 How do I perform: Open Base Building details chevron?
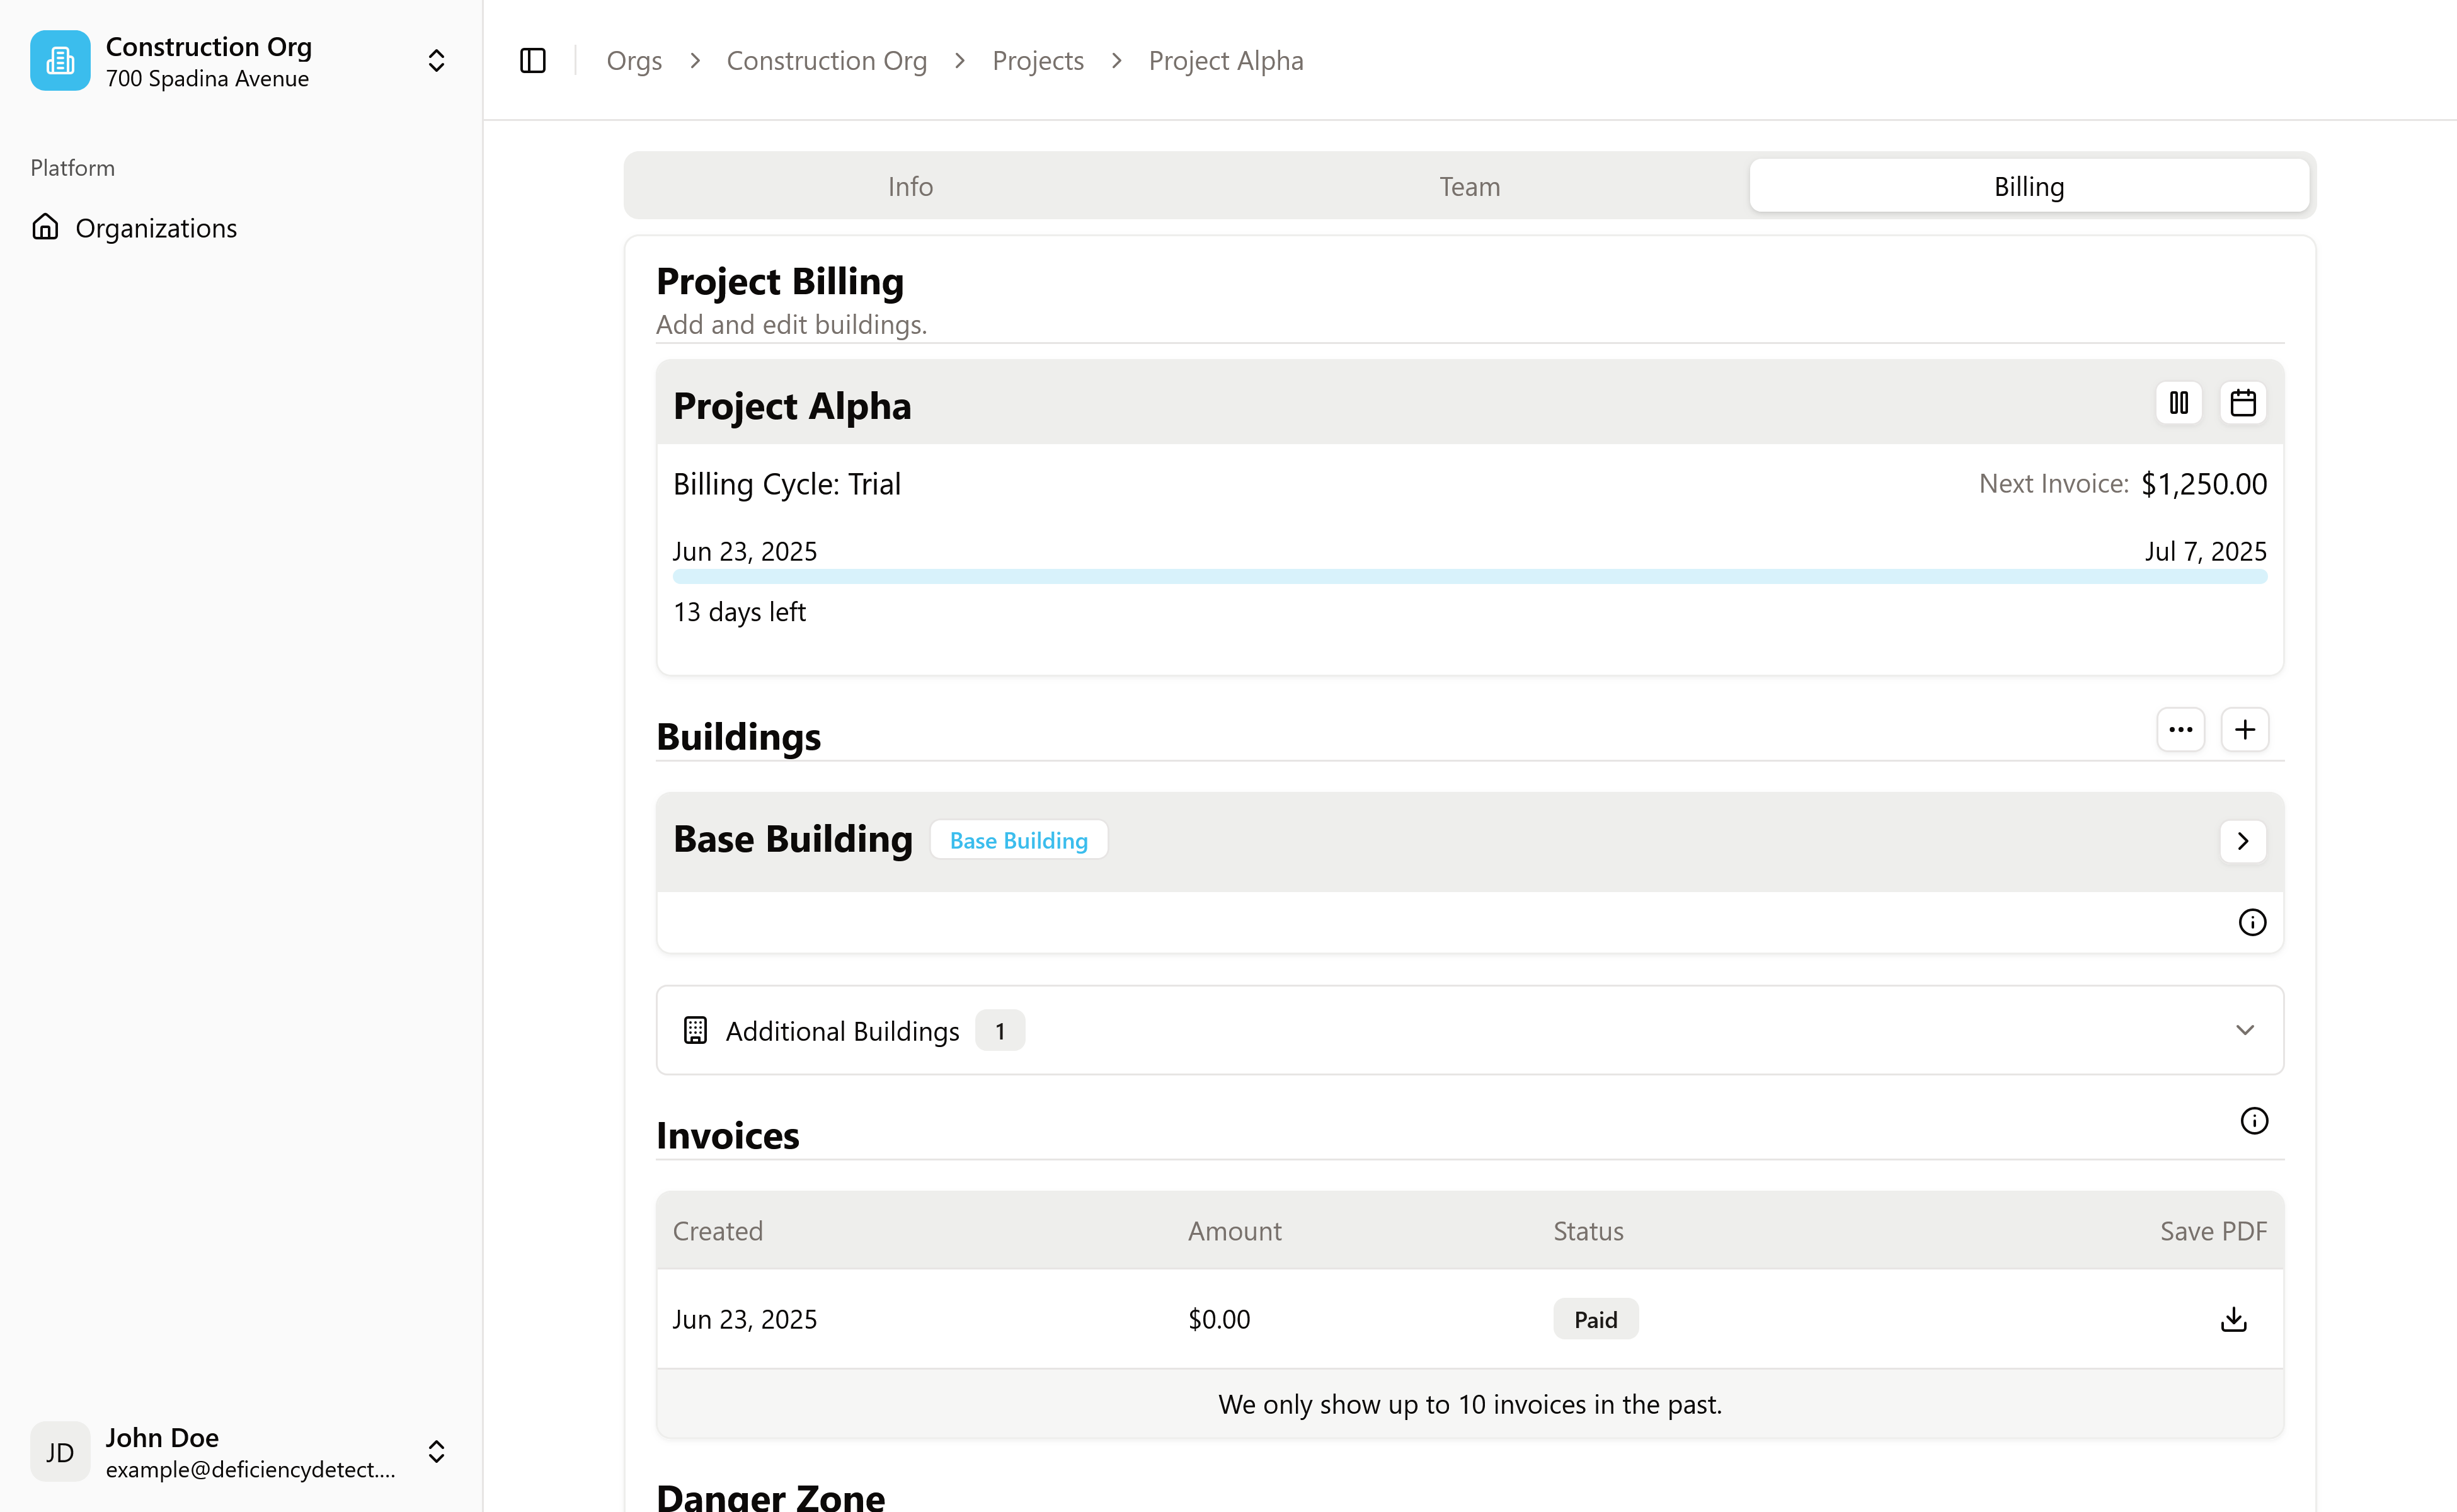pos(2243,841)
